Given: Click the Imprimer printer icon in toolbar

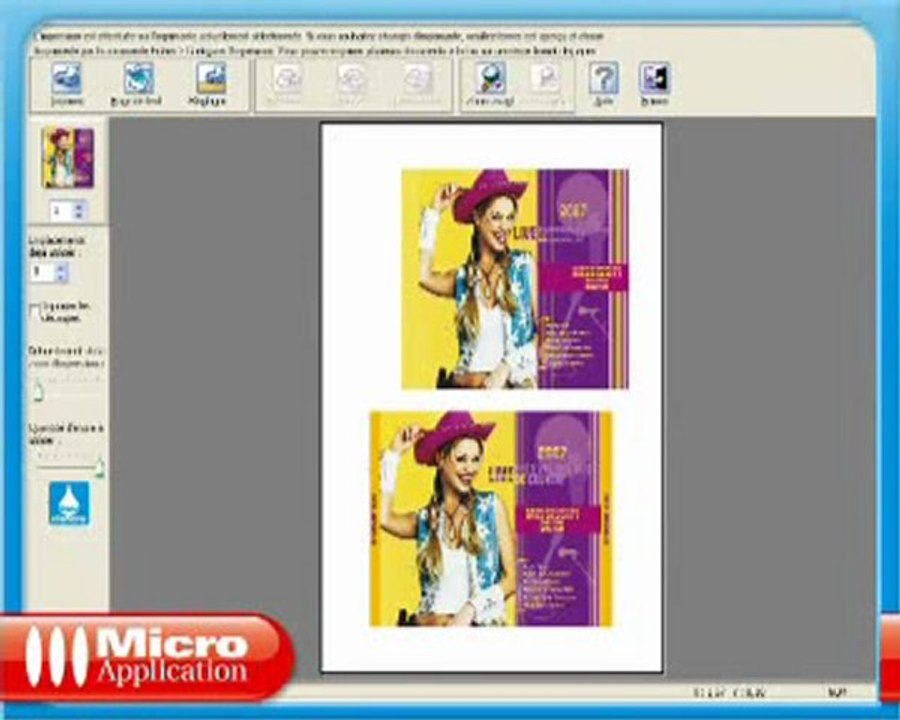Looking at the screenshot, I should click(x=67, y=79).
